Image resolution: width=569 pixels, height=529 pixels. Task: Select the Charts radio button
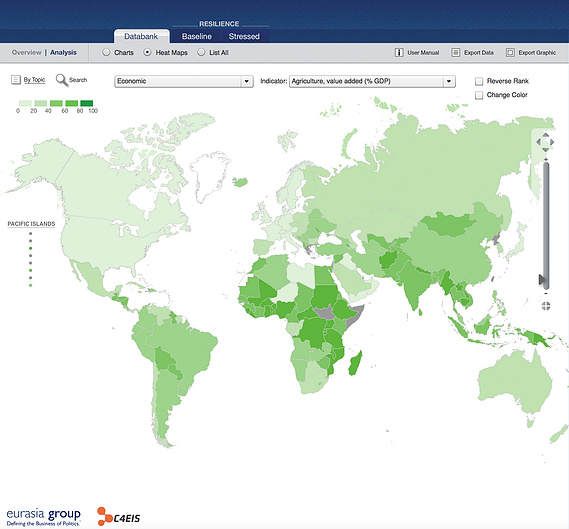pyautogui.click(x=106, y=52)
